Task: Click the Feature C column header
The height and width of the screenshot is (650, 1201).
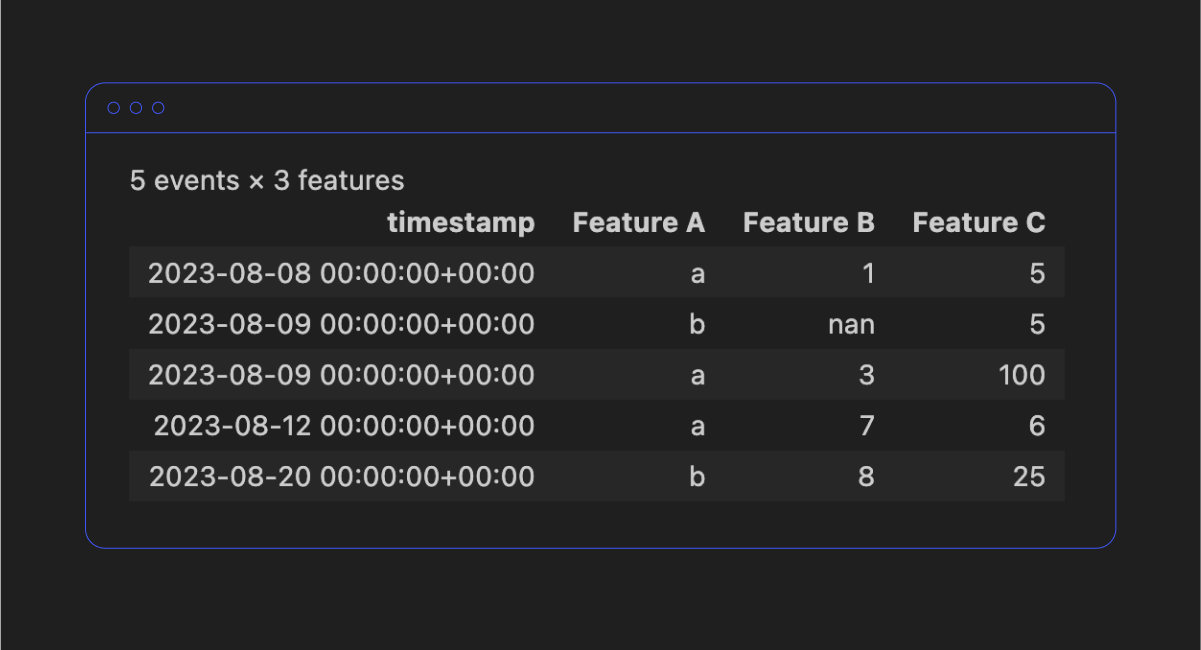Action: 978,222
